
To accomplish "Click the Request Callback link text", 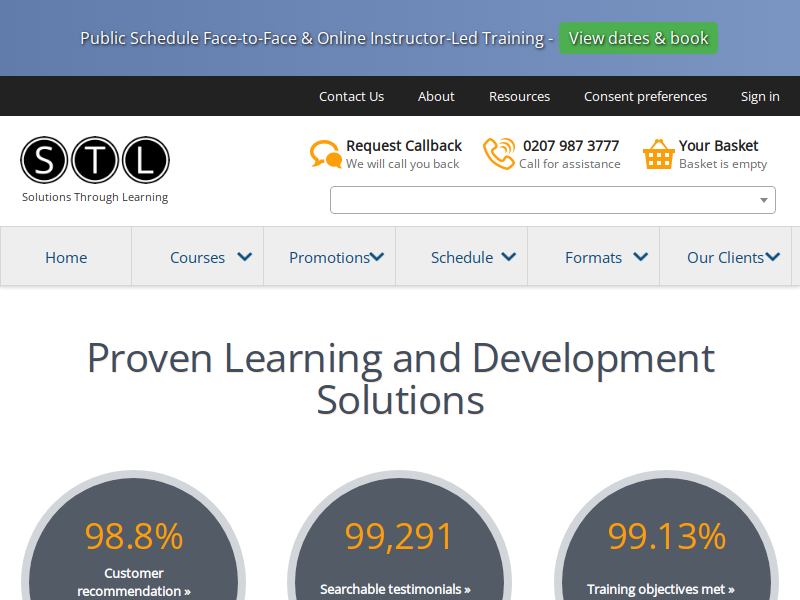I will (404, 146).
